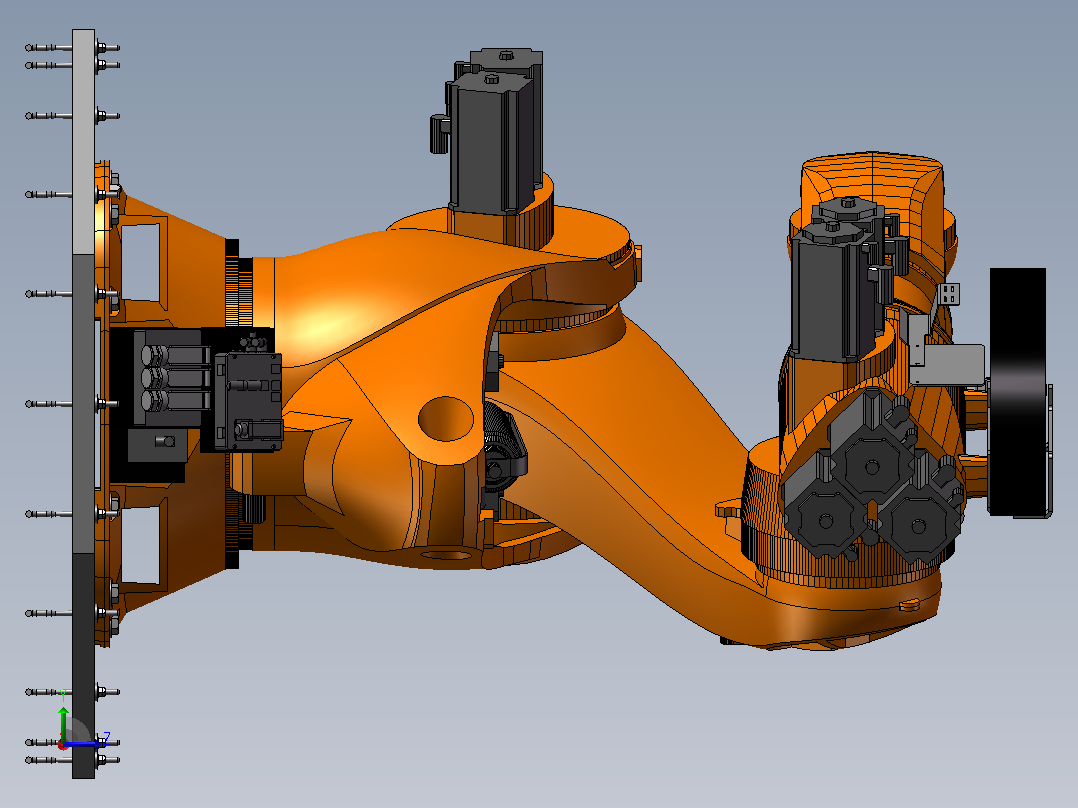Viewport: 1078px width, 808px height.
Task: Click the green Y axis of the orientation triad
Action: (63, 724)
